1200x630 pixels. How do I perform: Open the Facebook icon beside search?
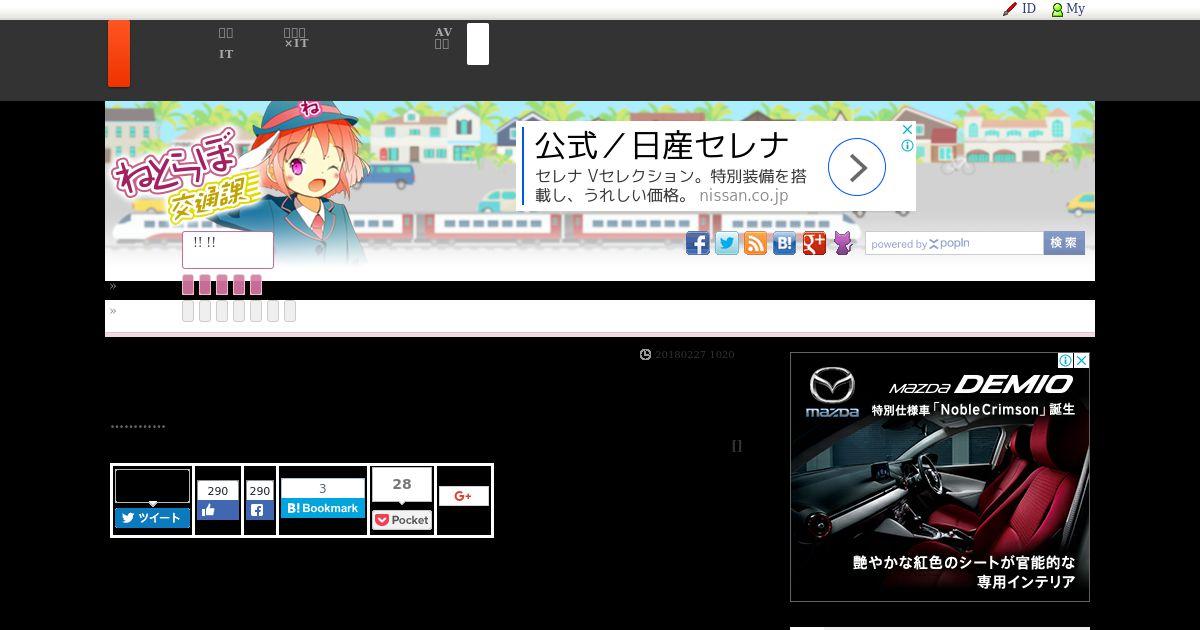tap(698, 243)
